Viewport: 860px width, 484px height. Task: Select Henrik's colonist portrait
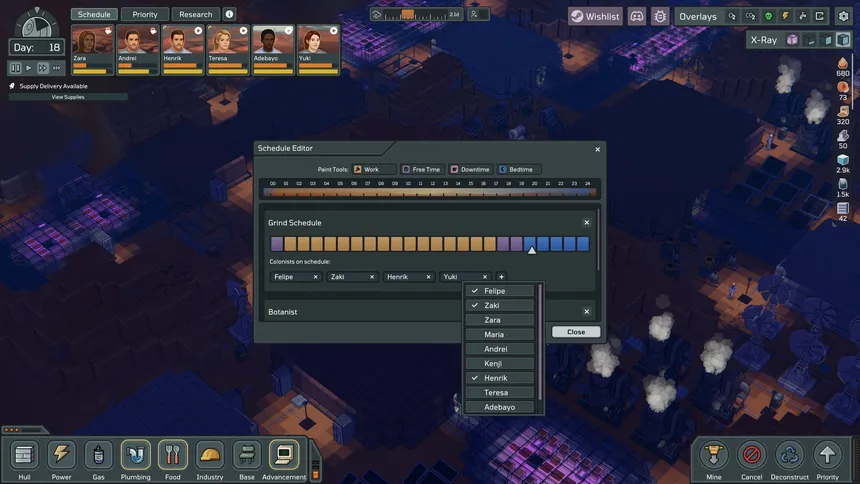point(183,49)
